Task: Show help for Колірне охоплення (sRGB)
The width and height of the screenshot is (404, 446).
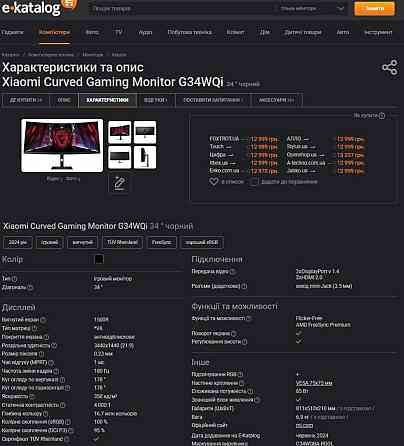Action: tap(68, 422)
